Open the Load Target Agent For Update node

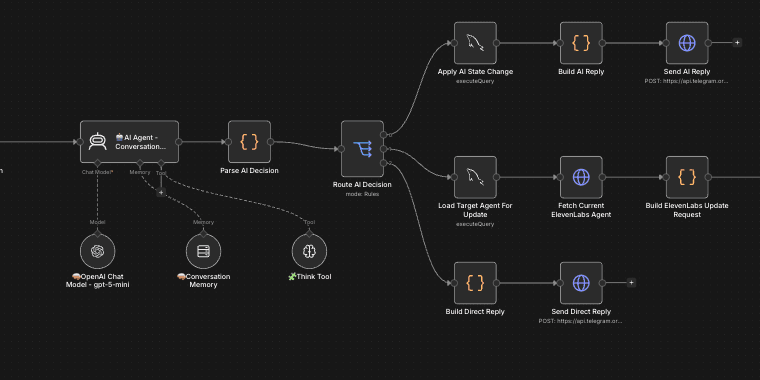pos(475,177)
